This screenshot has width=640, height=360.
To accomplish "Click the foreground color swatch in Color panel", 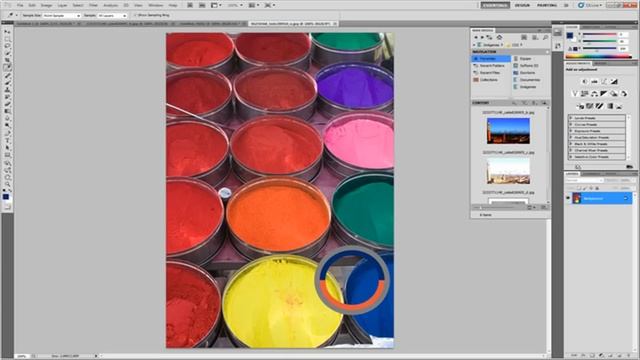I will tap(570, 36).
